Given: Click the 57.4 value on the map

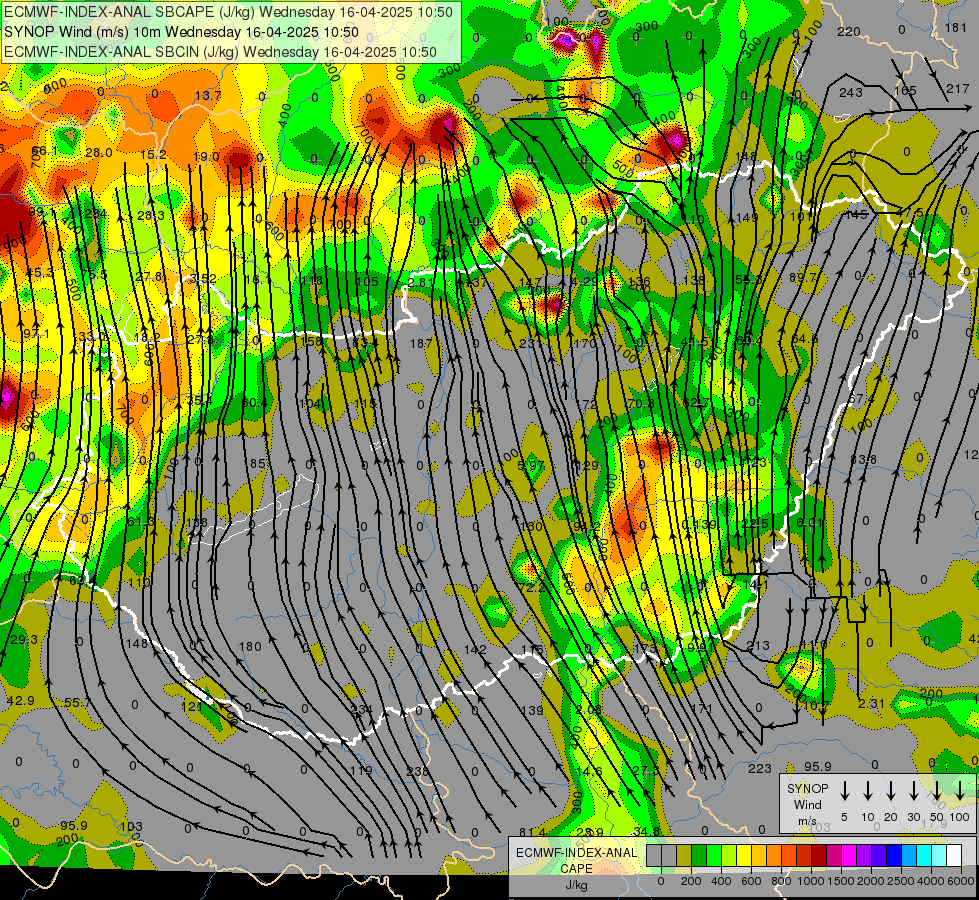Looking at the screenshot, I should [862, 399].
